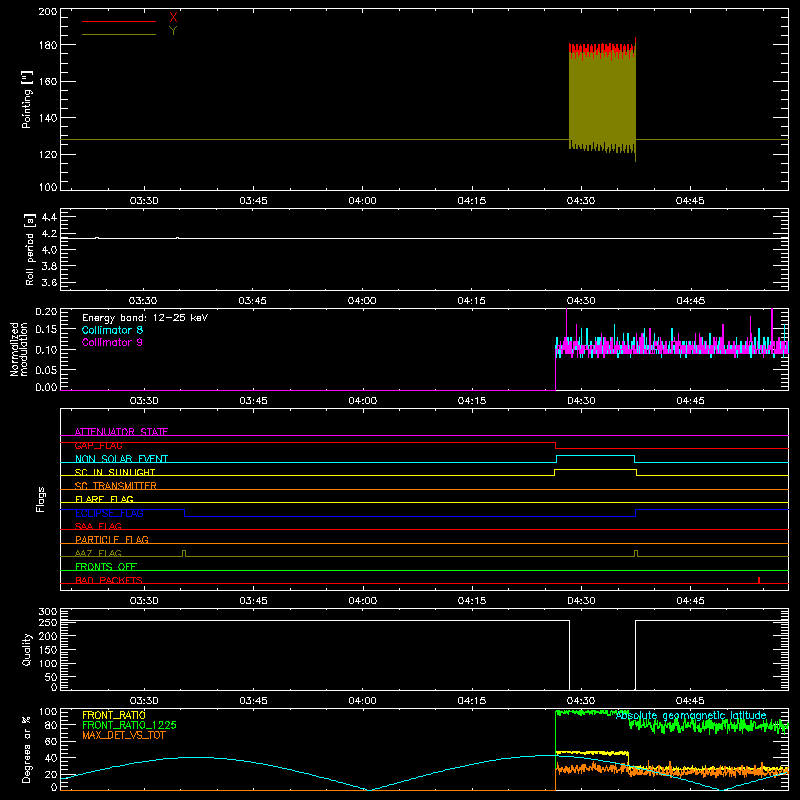This screenshot has width=800, height=800.
Task: Click '04:15' time label under Flags plot
Action: point(471,601)
